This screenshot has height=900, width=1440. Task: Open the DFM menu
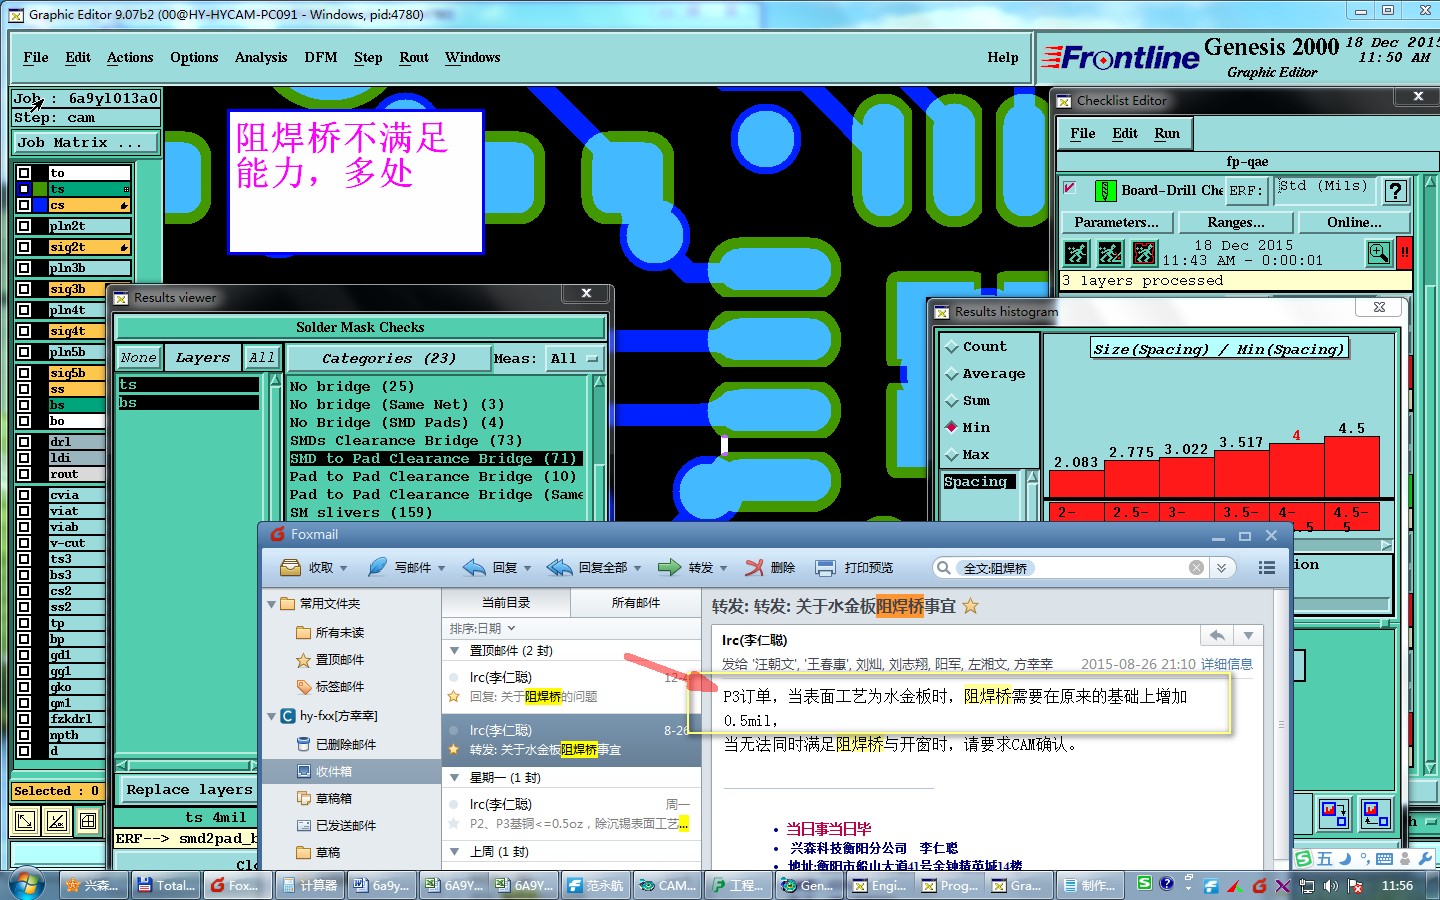tap(321, 58)
